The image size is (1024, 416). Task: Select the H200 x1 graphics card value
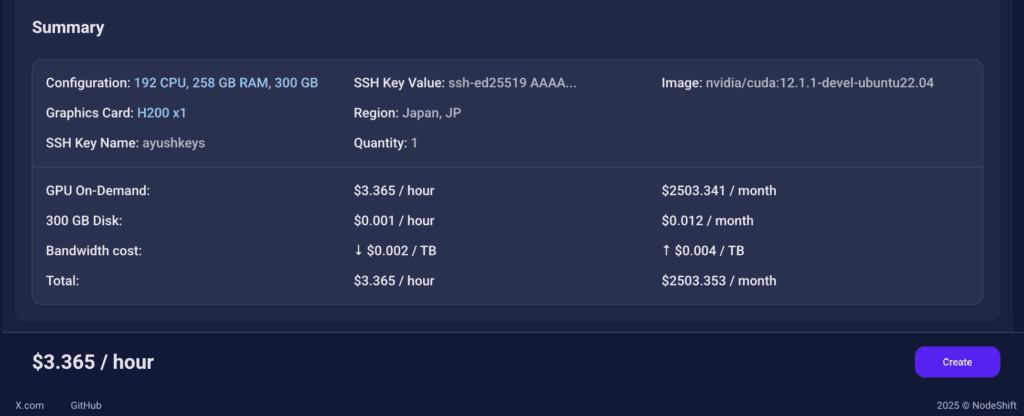click(x=162, y=113)
